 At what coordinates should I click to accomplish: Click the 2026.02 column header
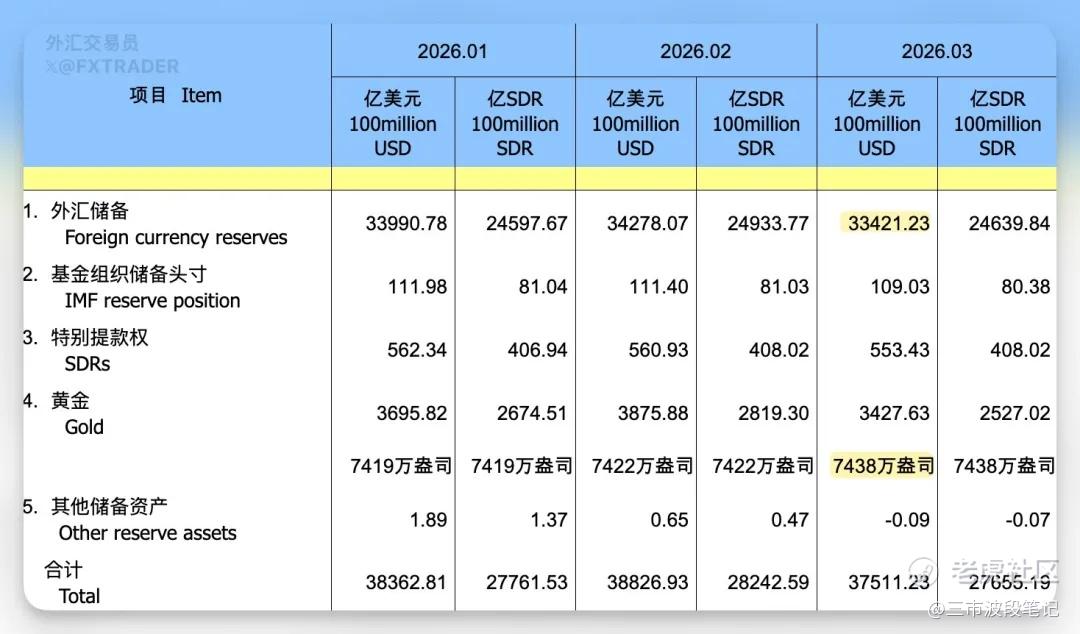coord(695,52)
